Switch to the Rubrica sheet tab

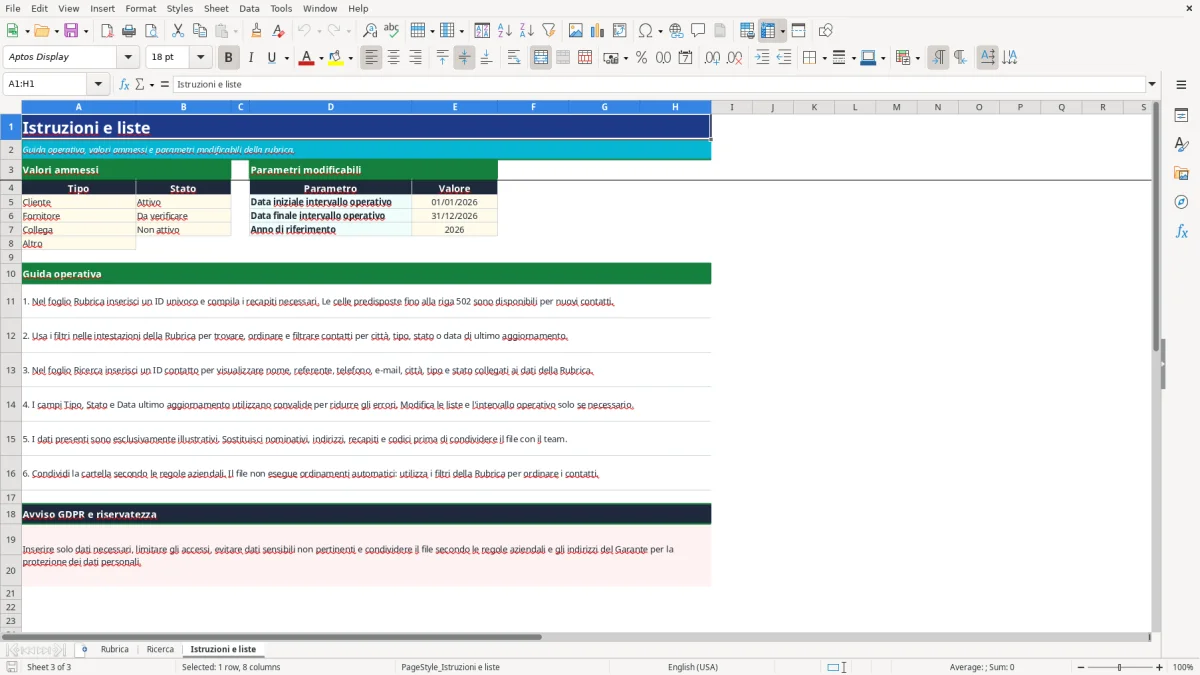[x=115, y=650]
